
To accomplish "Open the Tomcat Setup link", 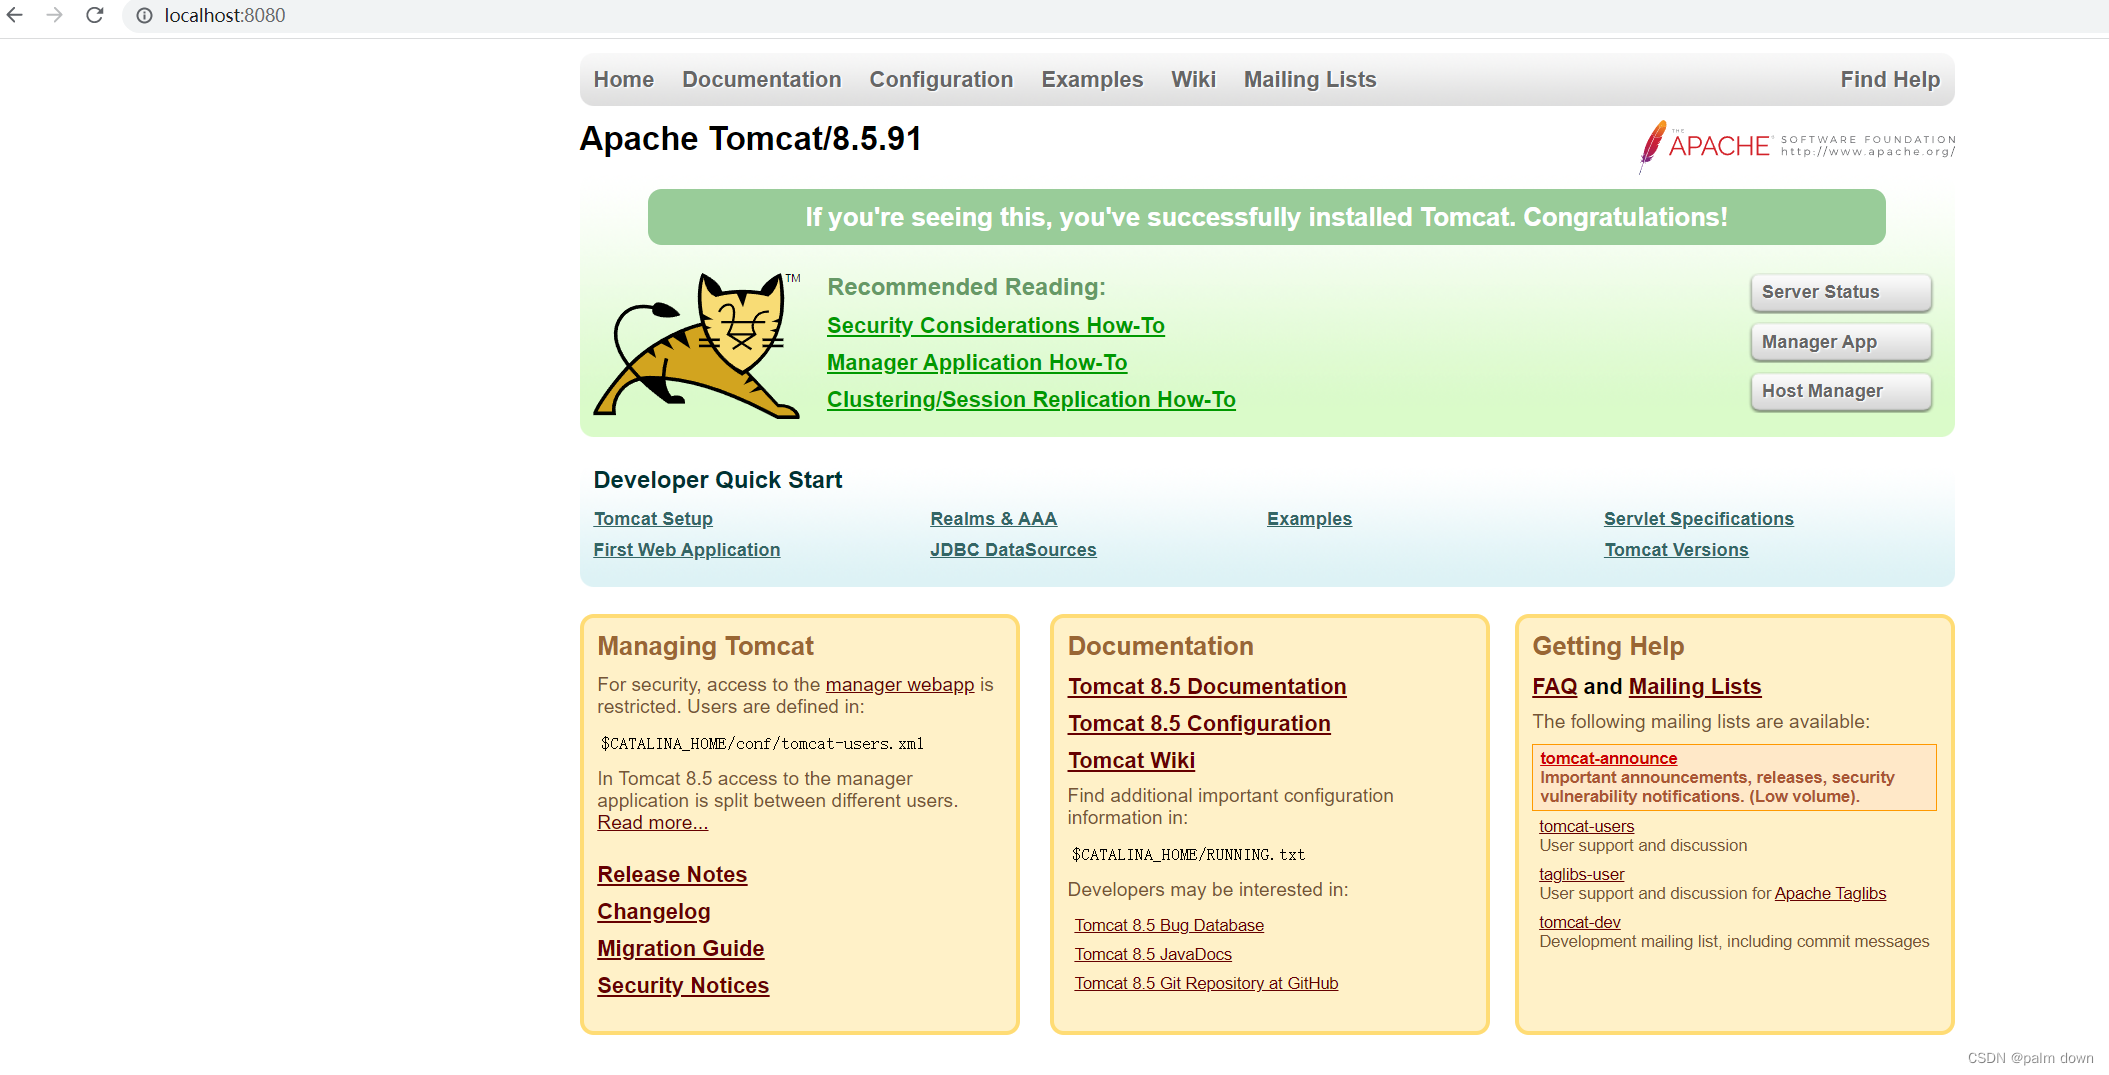I will [653, 519].
